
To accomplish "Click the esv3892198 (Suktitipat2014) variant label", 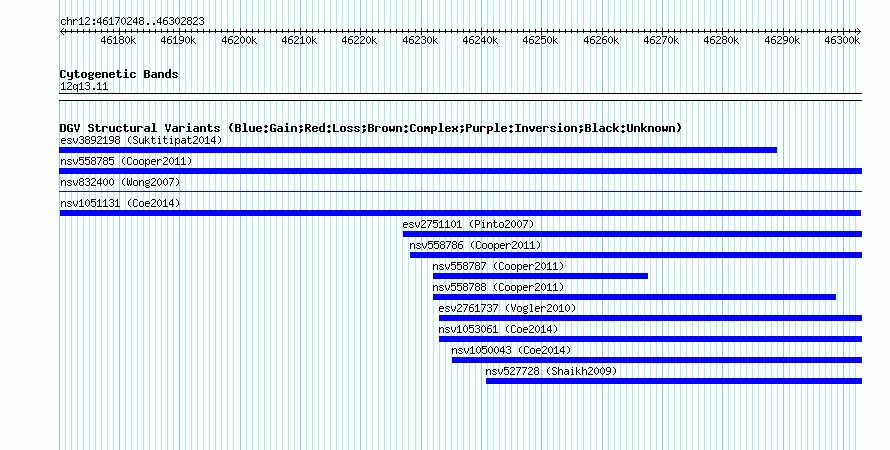I will [141, 140].
